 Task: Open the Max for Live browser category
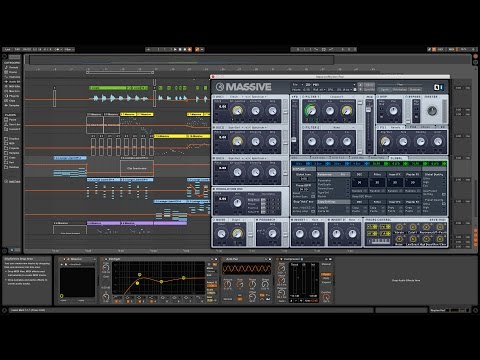click(x=13, y=91)
